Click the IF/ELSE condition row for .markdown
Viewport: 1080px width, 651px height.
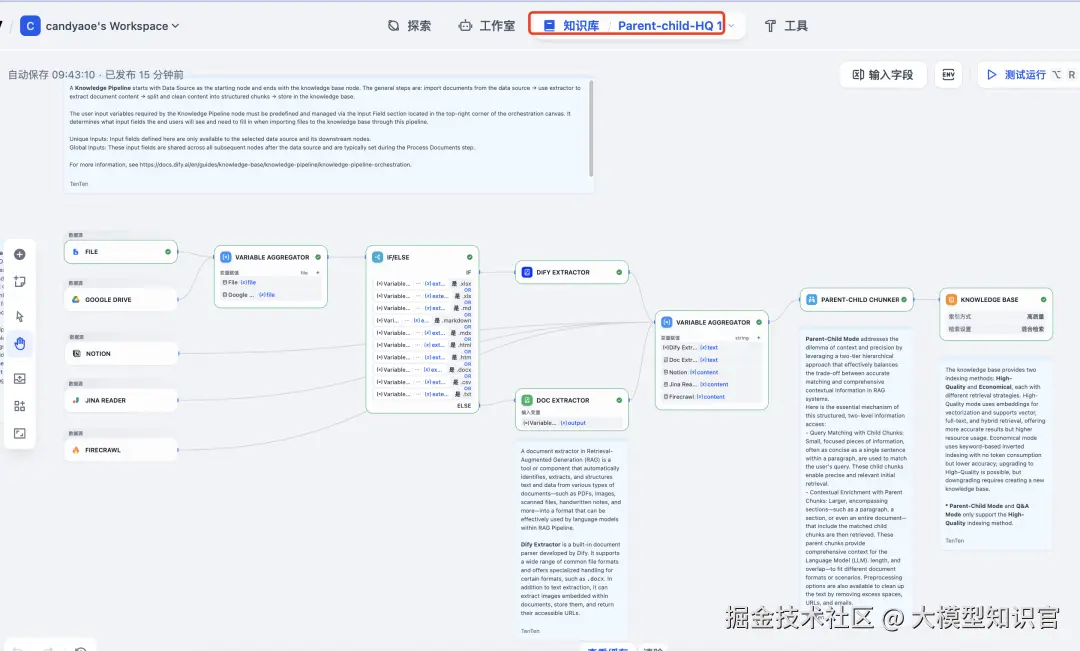point(424,320)
